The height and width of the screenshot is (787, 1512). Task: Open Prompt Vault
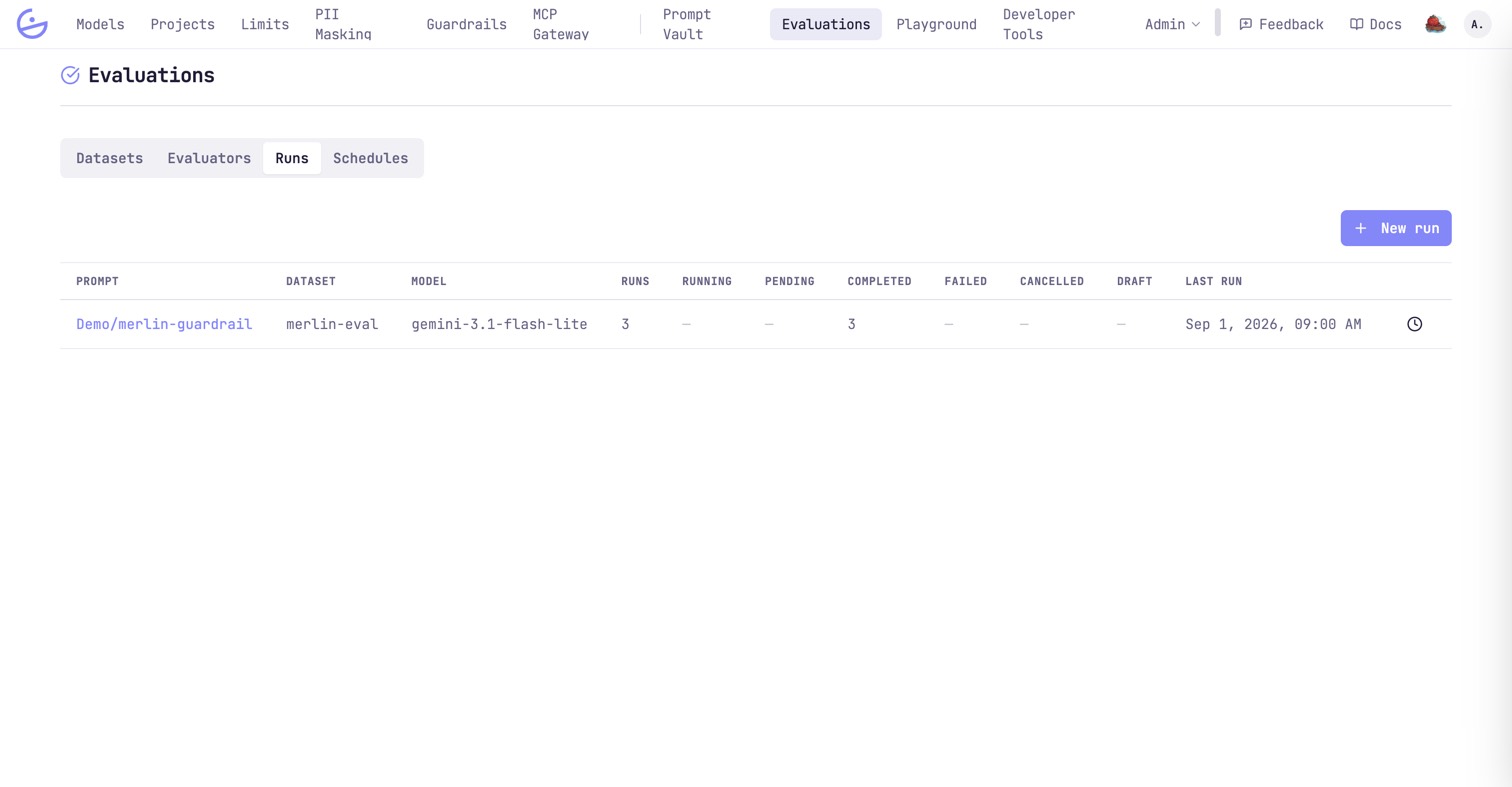point(687,24)
